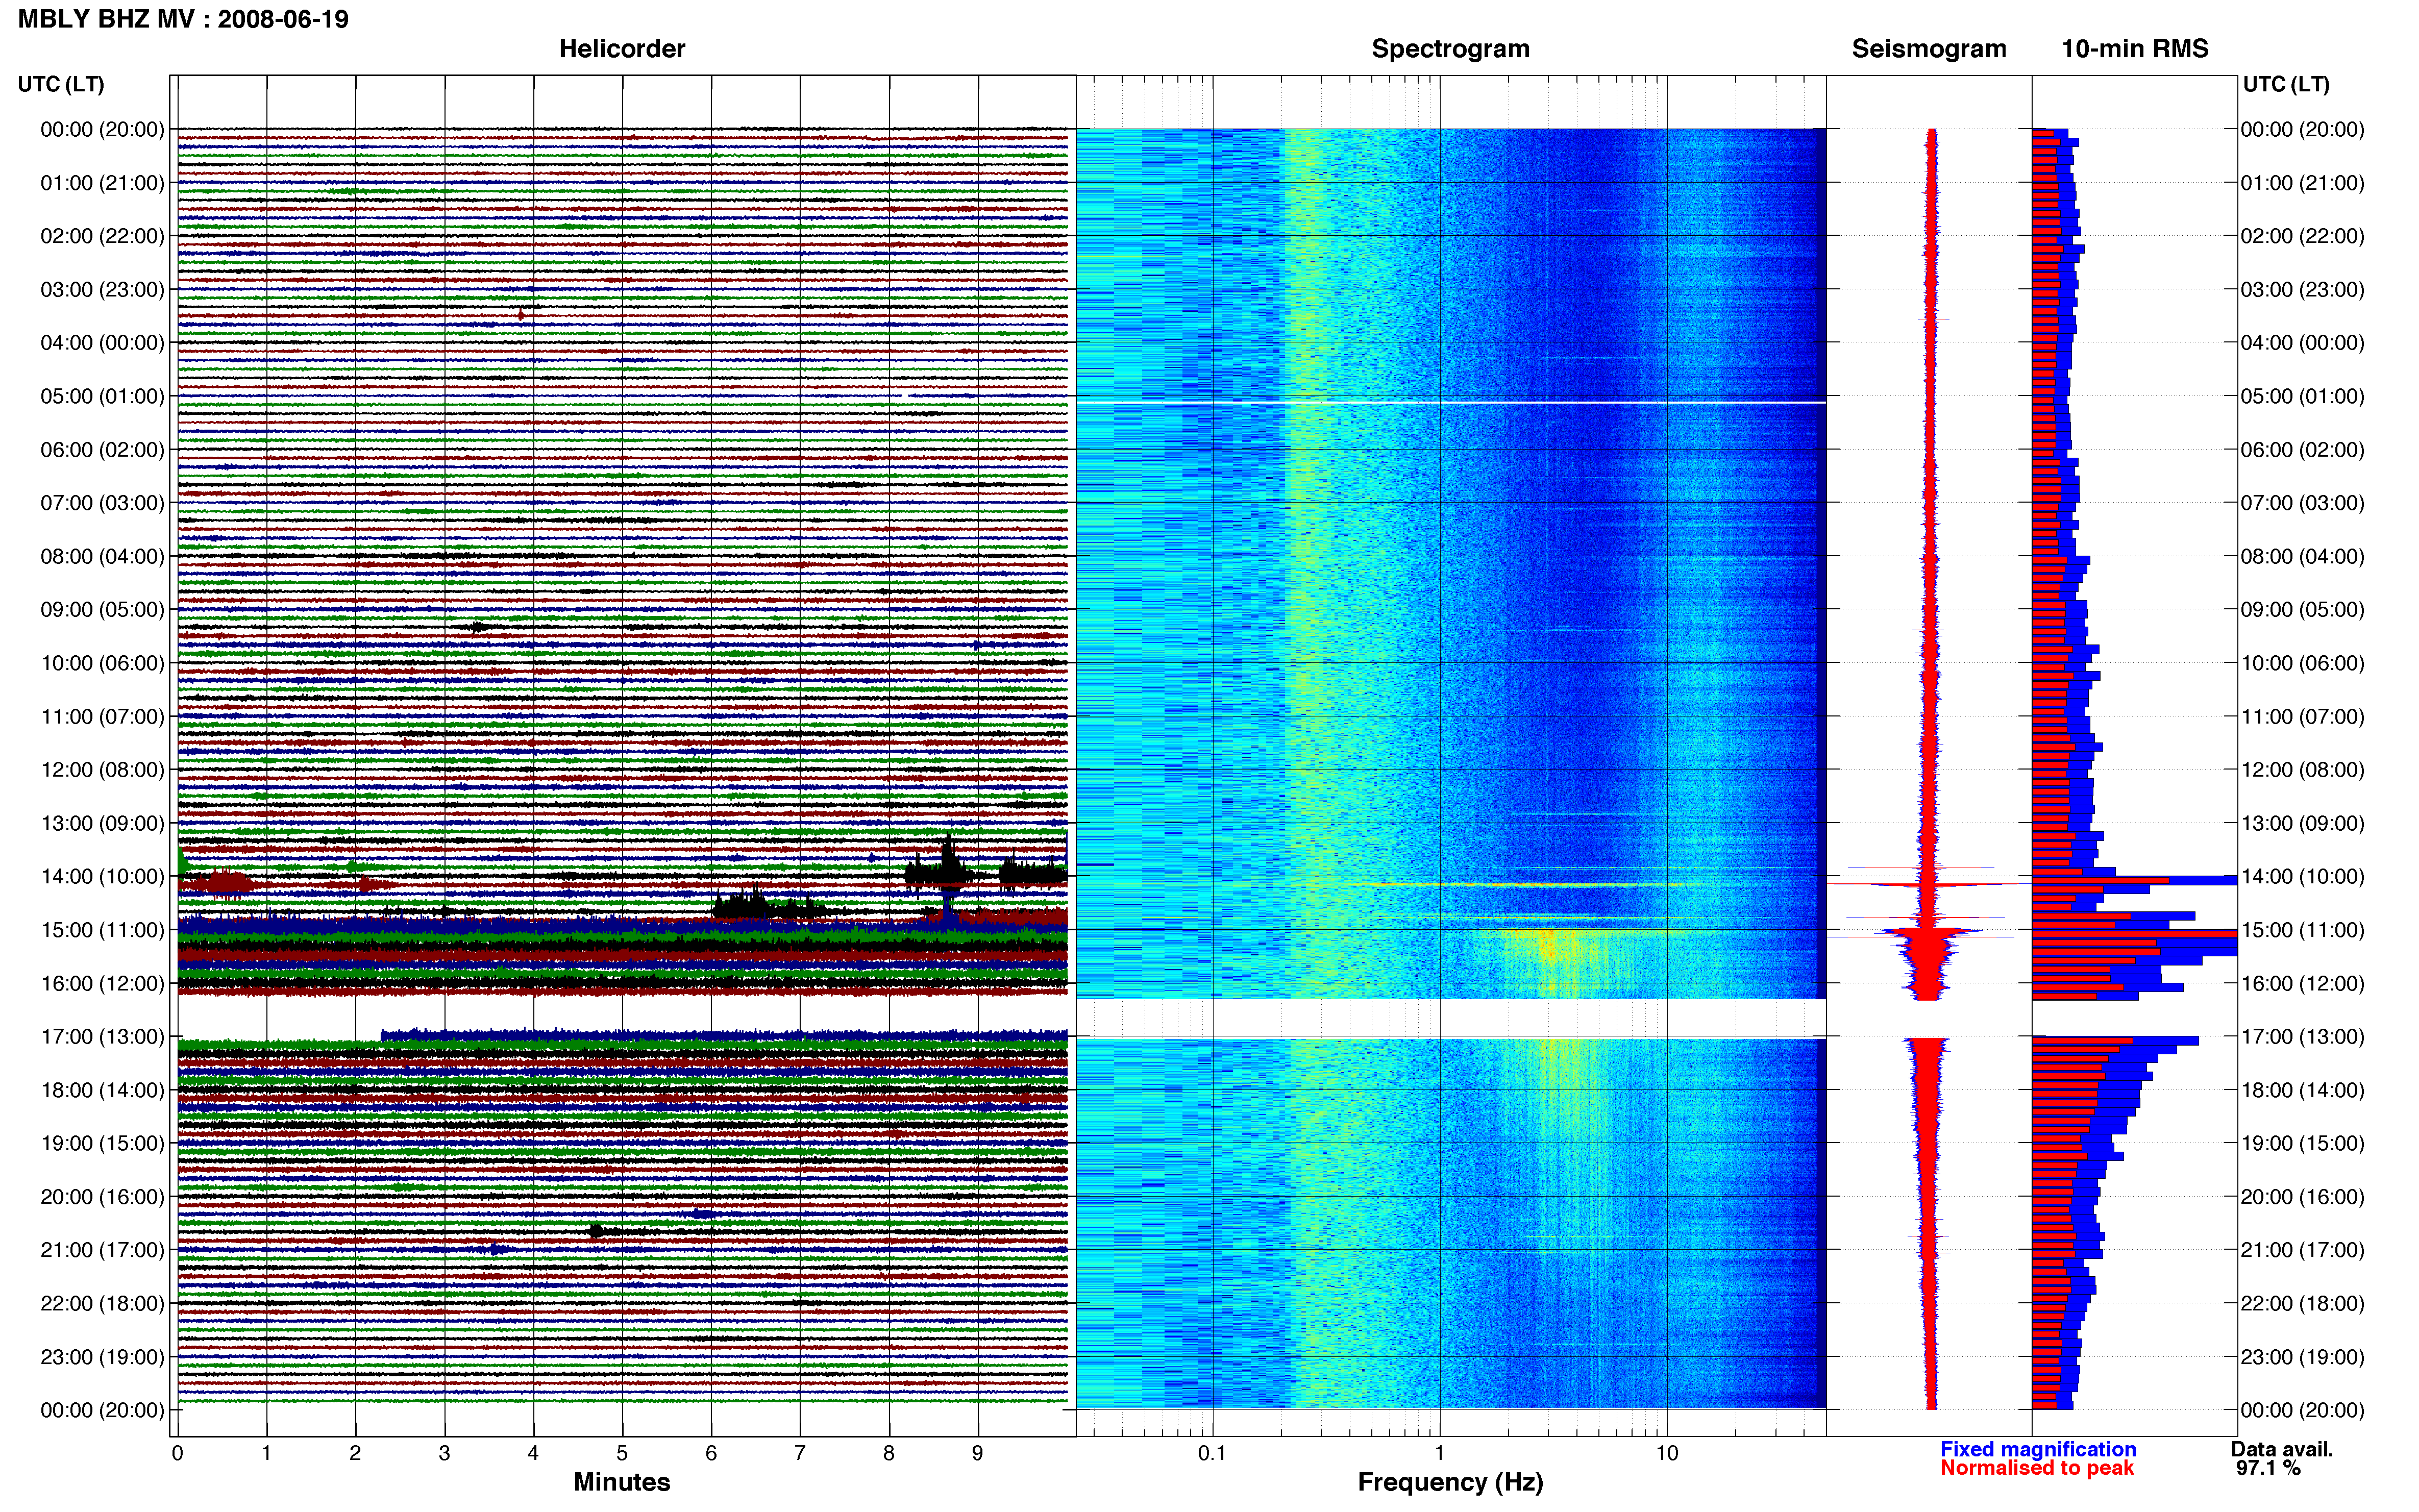Click the left '00:00 (20:00)' top time label

tap(102, 129)
